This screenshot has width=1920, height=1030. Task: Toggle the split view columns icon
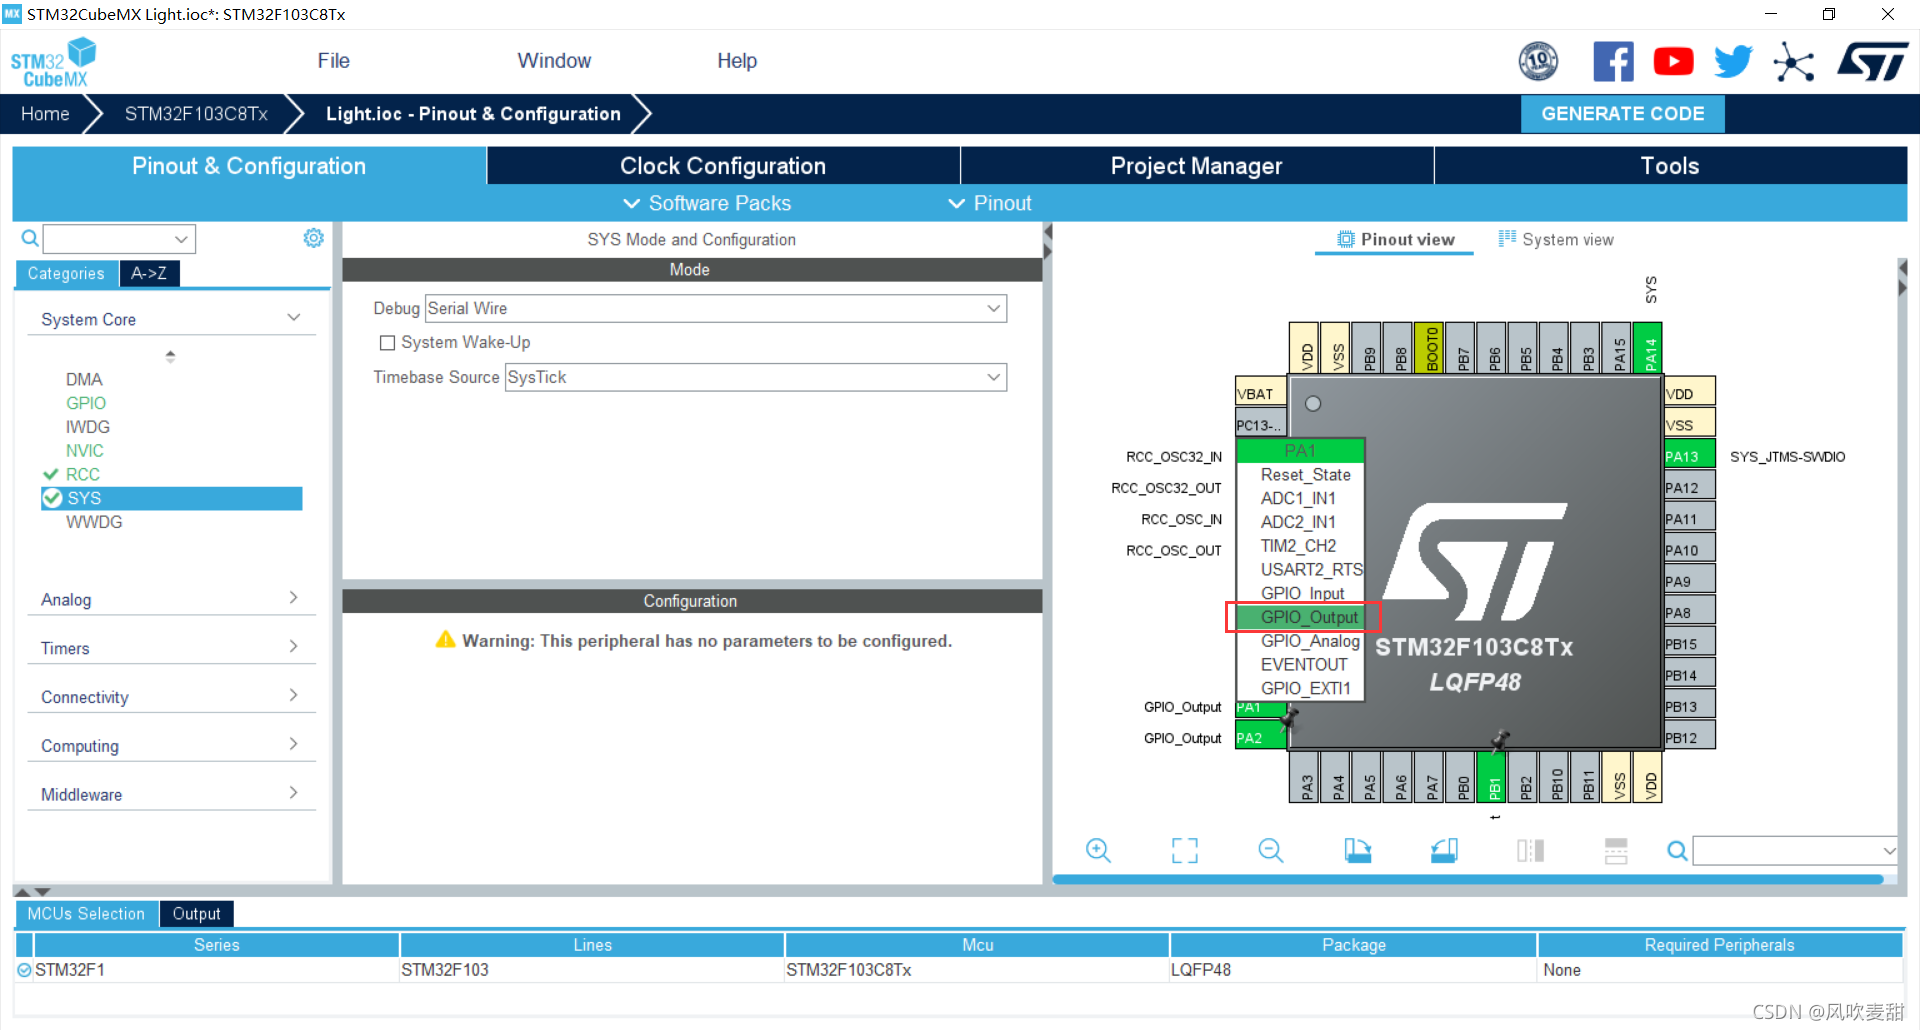pos(1530,850)
